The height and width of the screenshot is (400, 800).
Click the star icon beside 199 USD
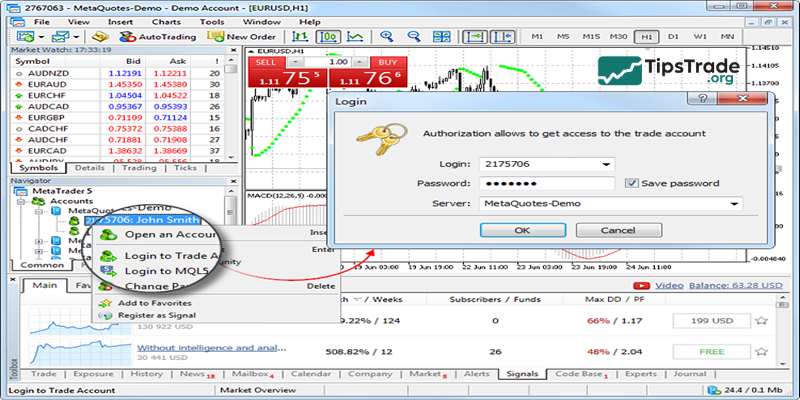pyautogui.click(x=761, y=321)
